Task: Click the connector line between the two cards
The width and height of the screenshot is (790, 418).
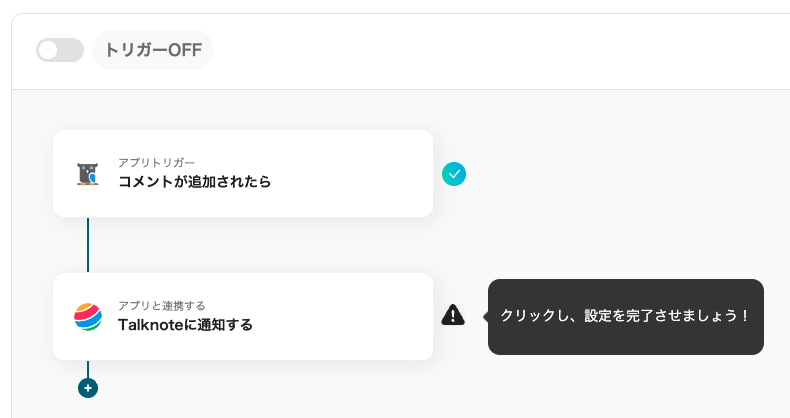Action: [88, 245]
